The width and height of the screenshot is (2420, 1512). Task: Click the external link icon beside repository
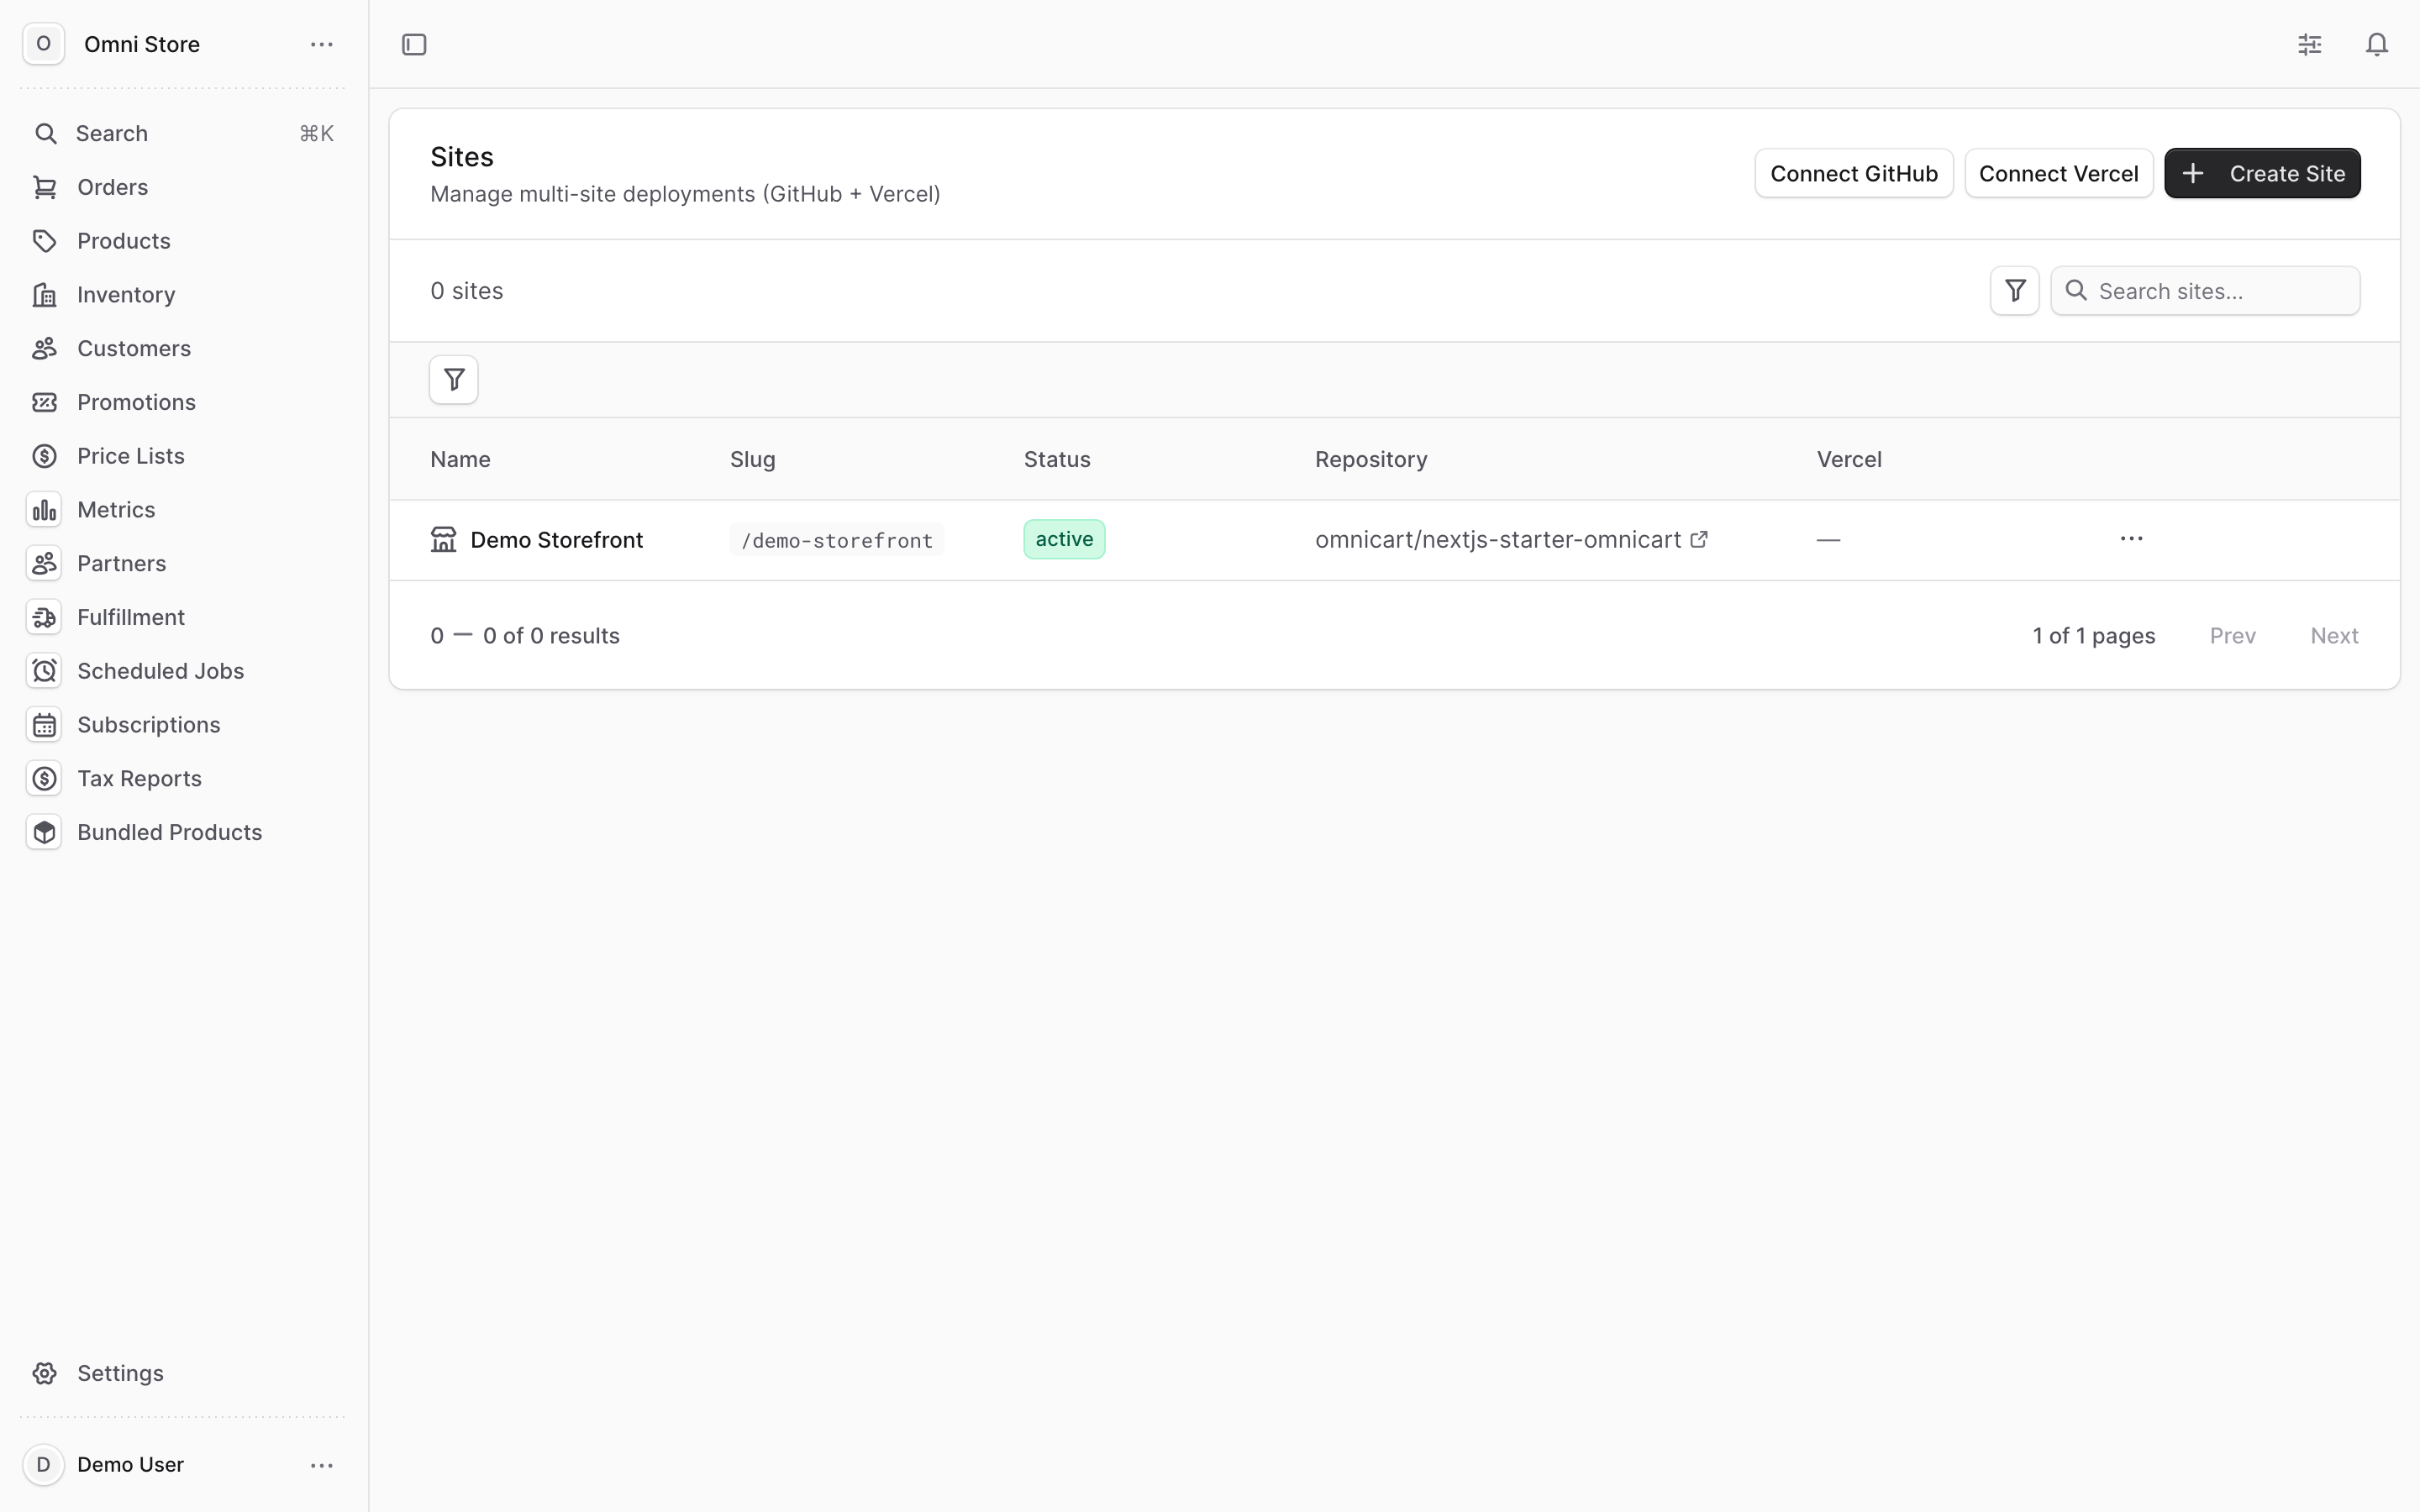pos(1699,540)
